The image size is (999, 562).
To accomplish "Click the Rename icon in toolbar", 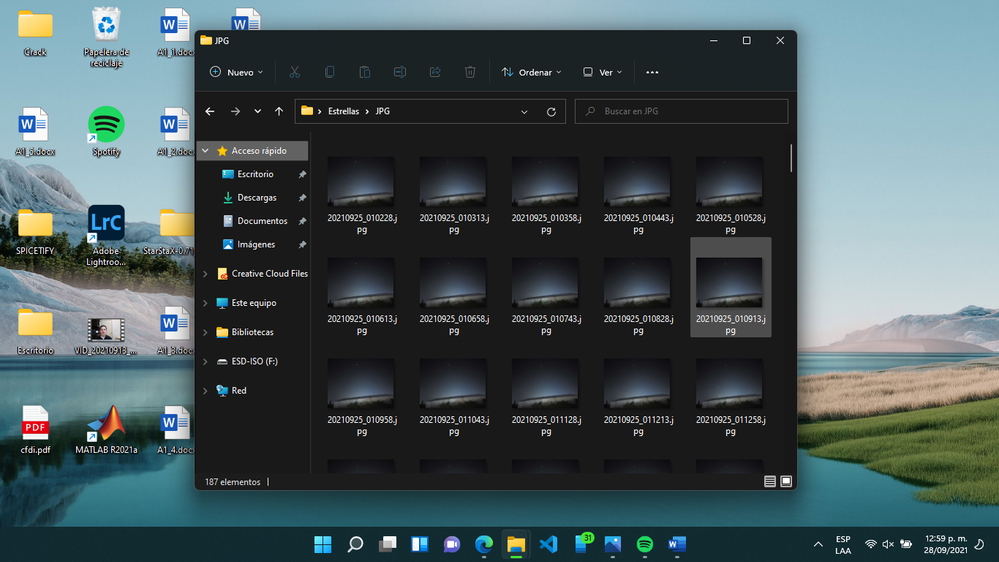I will [x=399, y=72].
